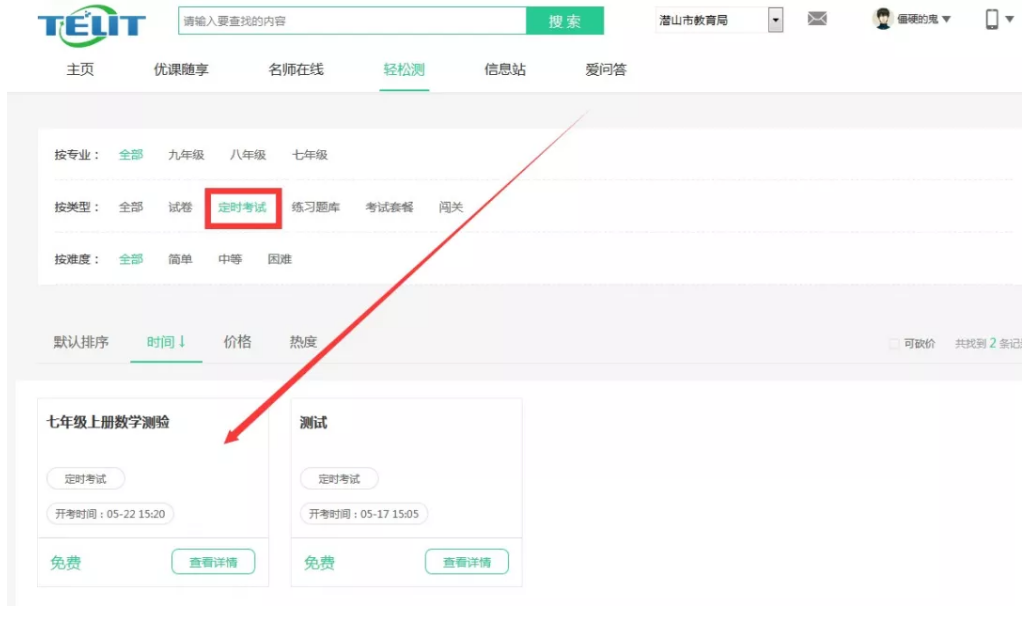Screen dimensions: 1027x620
Task: Click the mobile phone icon
Action: pyautogui.click(x=992, y=19)
